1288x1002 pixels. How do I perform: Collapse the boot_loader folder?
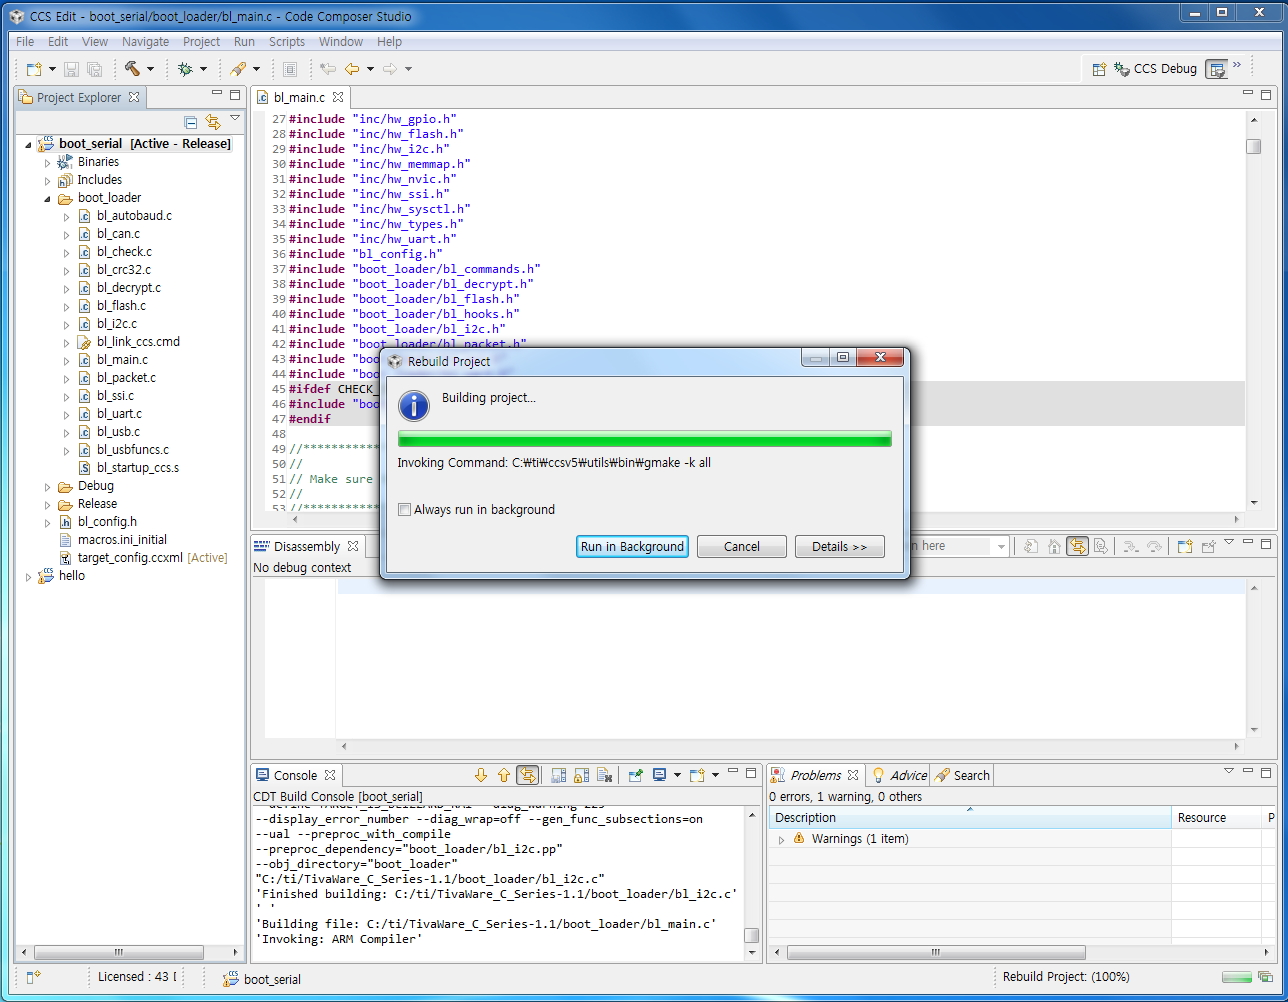pyautogui.click(x=47, y=198)
